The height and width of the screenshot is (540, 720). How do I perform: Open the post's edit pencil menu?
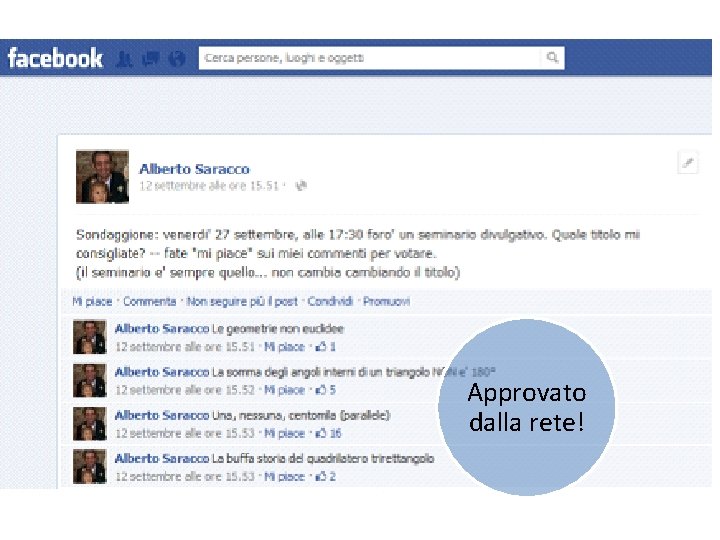[x=687, y=163]
